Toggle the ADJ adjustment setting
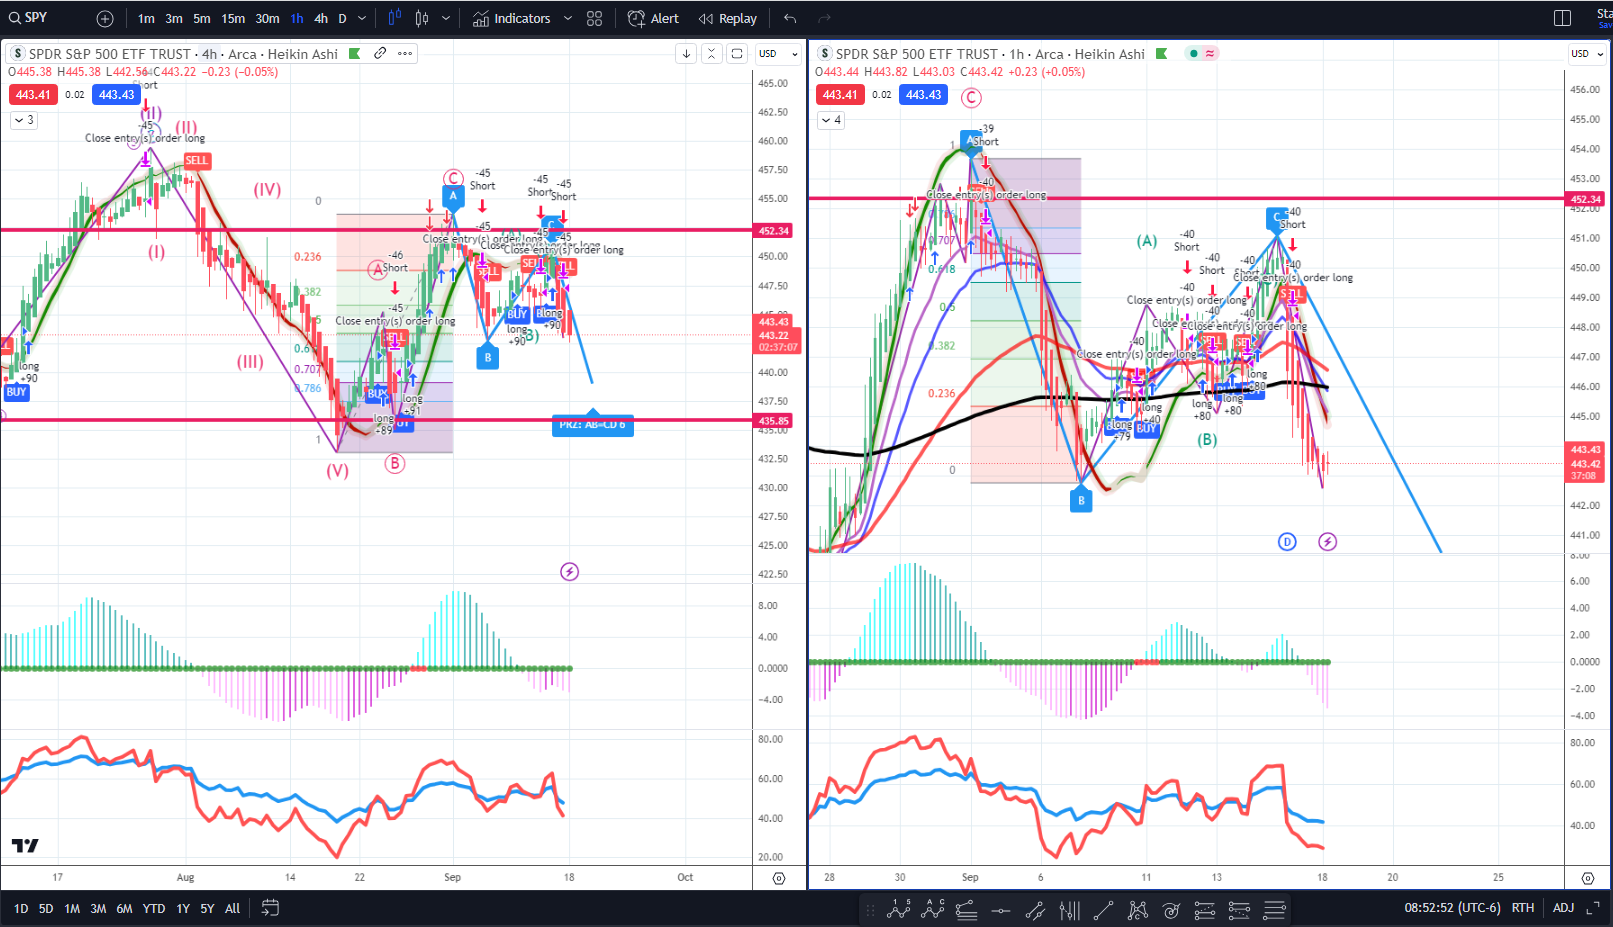This screenshot has height=927, width=1613. (x=1563, y=908)
